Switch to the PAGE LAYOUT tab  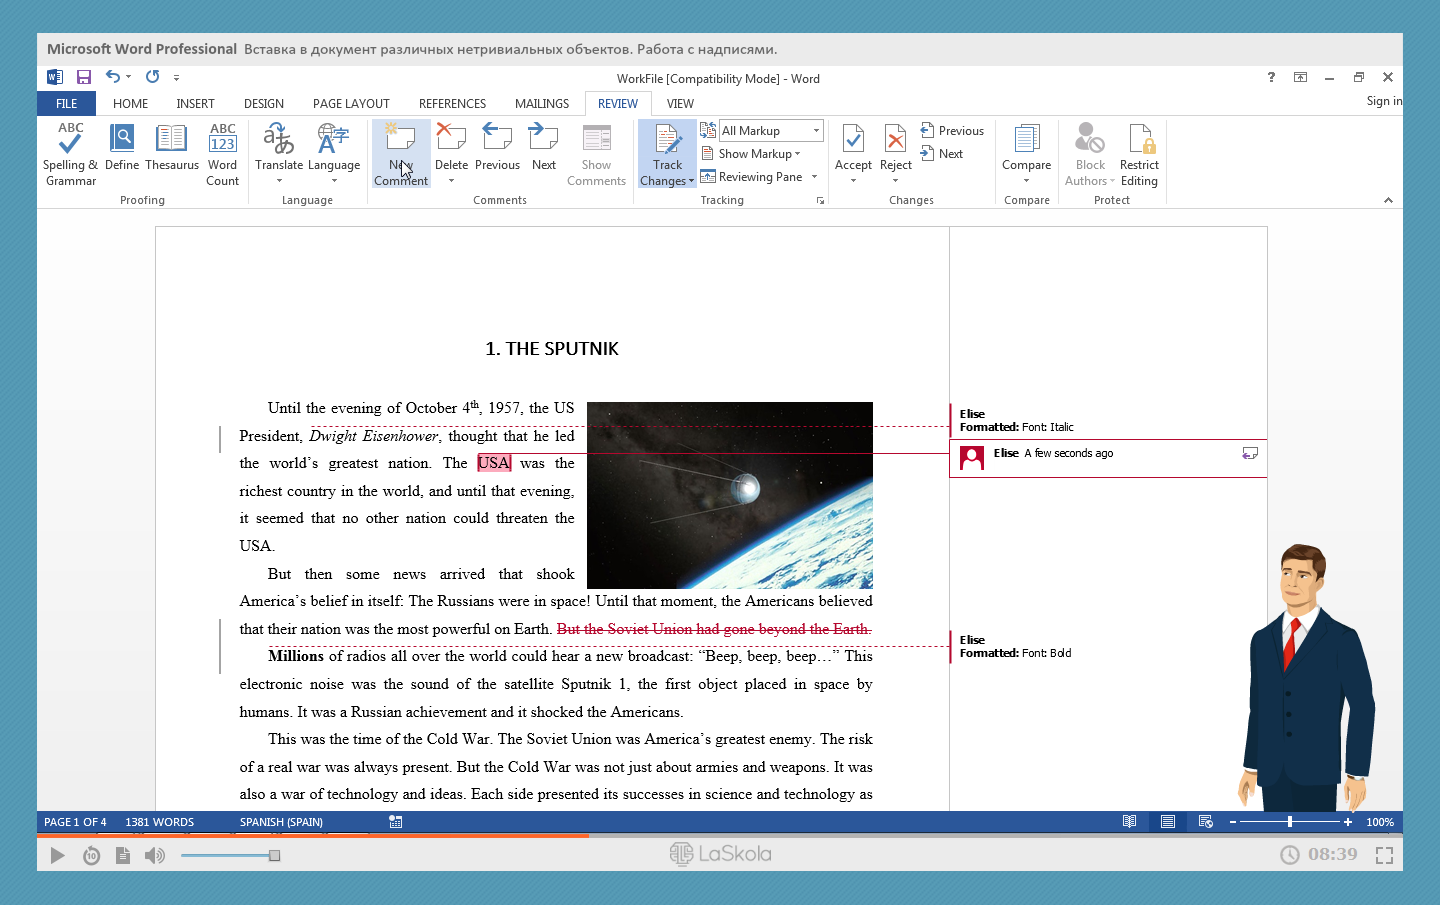pyautogui.click(x=351, y=104)
